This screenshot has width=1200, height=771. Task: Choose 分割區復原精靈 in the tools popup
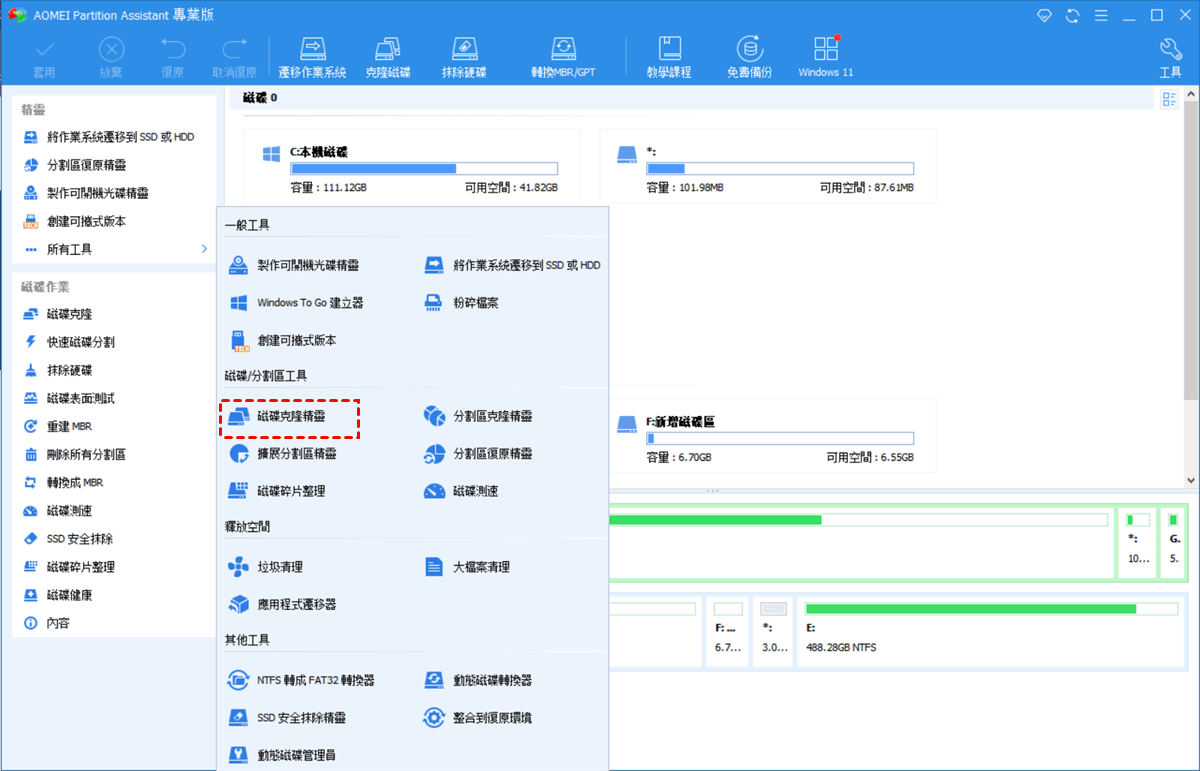478,454
